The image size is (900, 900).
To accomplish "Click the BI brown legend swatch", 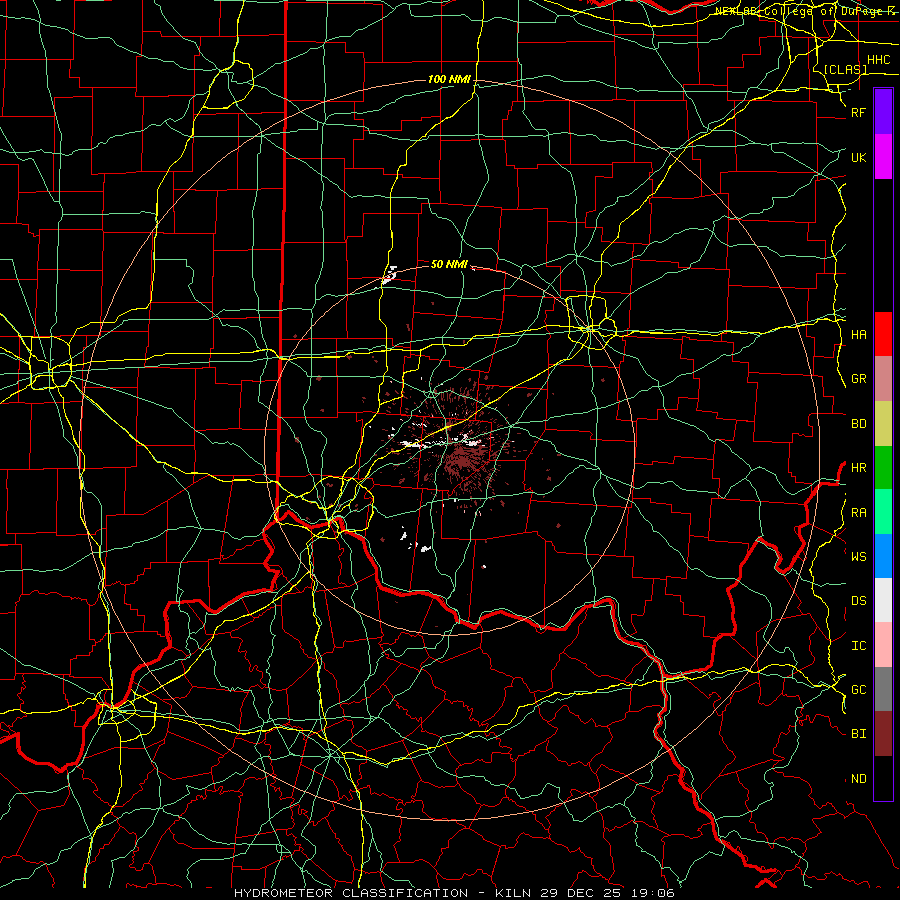I will [883, 734].
